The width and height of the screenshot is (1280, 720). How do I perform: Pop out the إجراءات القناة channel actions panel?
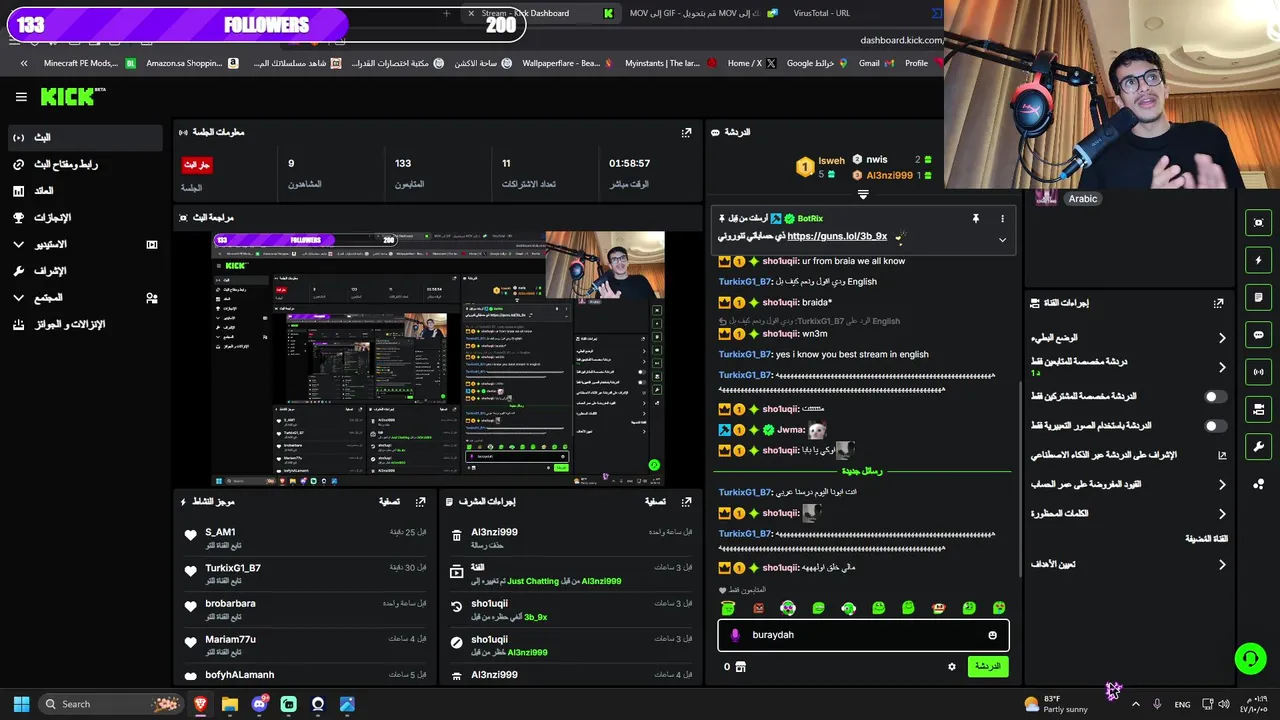pyautogui.click(x=1218, y=303)
